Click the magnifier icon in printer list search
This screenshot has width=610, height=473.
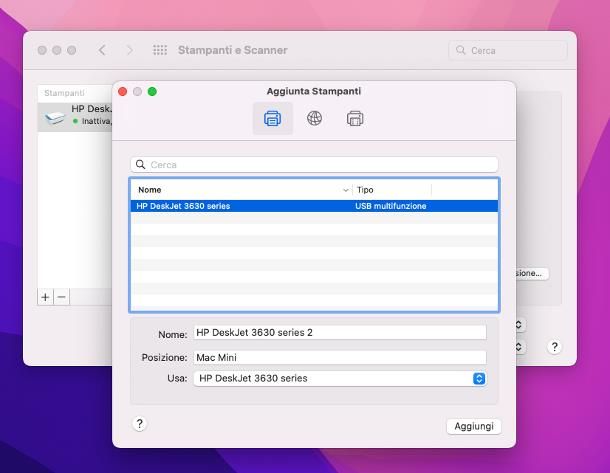click(x=140, y=165)
